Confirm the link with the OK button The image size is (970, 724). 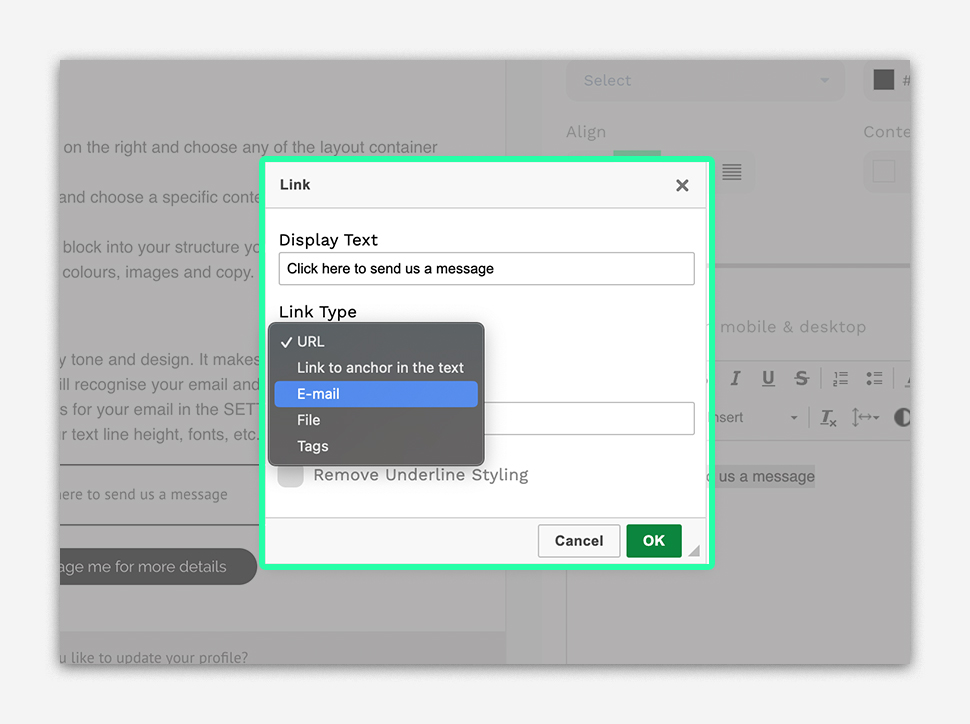[x=654, y=540]
